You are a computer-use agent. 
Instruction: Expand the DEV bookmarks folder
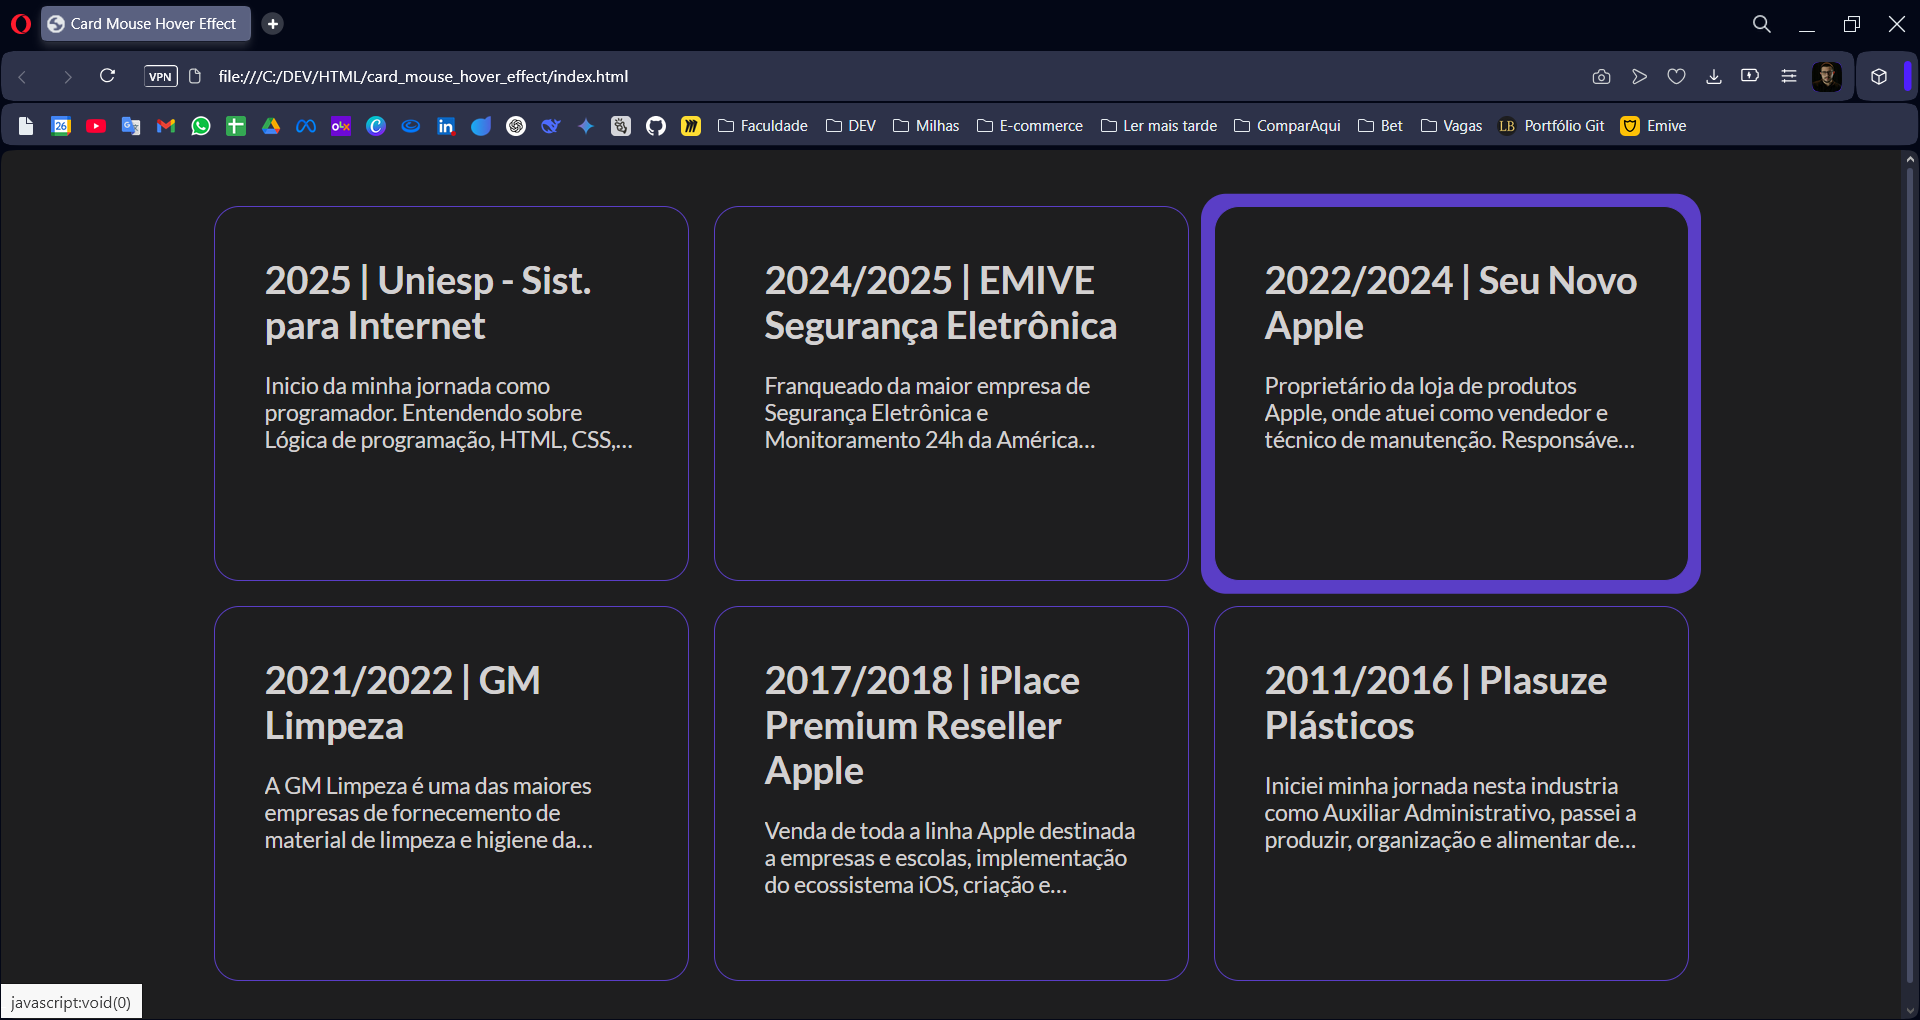(x=851, y=126)
